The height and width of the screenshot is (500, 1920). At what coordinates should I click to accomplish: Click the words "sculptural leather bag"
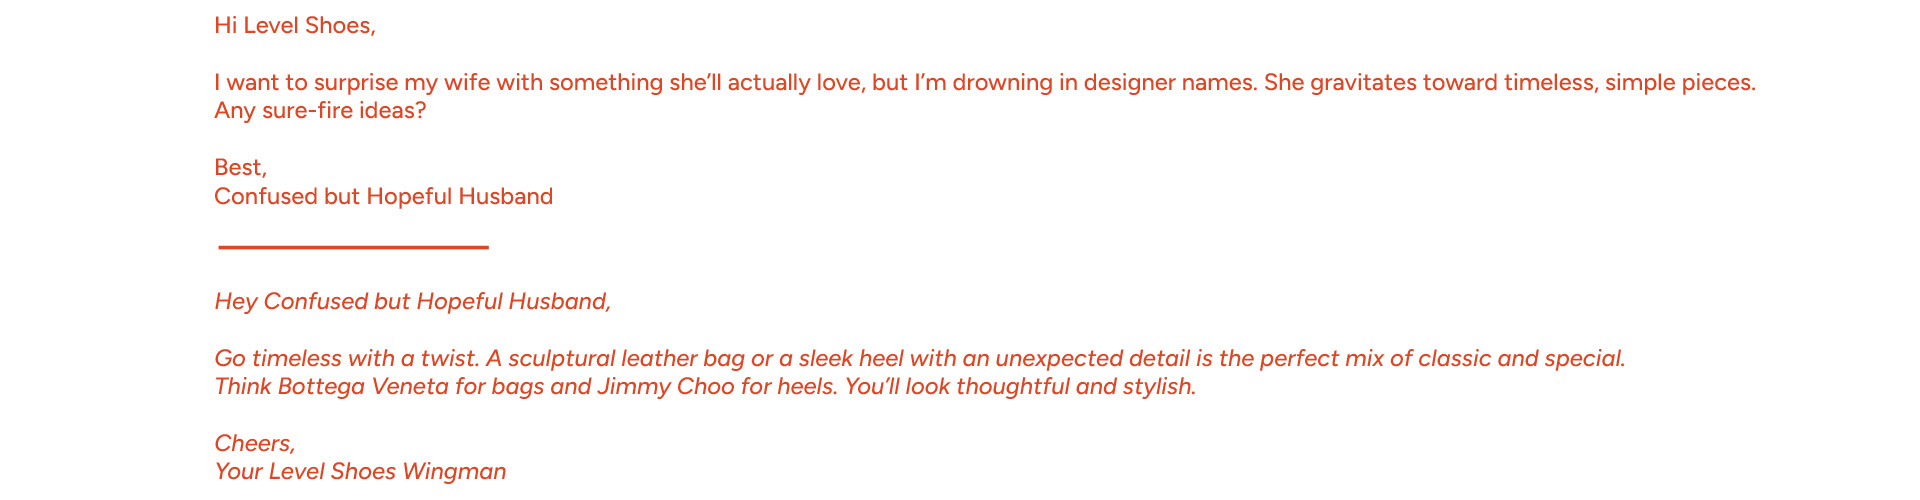coord(626,359)
